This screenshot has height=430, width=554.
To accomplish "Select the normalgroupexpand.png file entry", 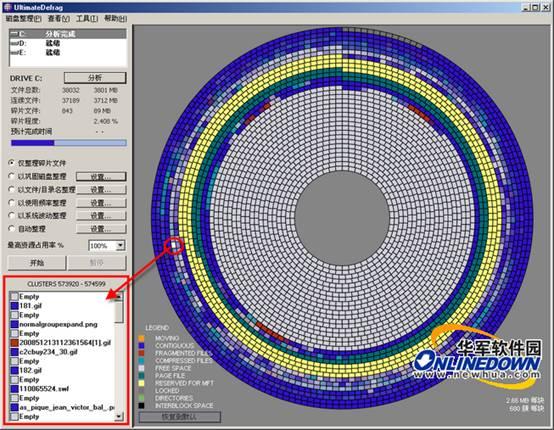I will point(58,324).
